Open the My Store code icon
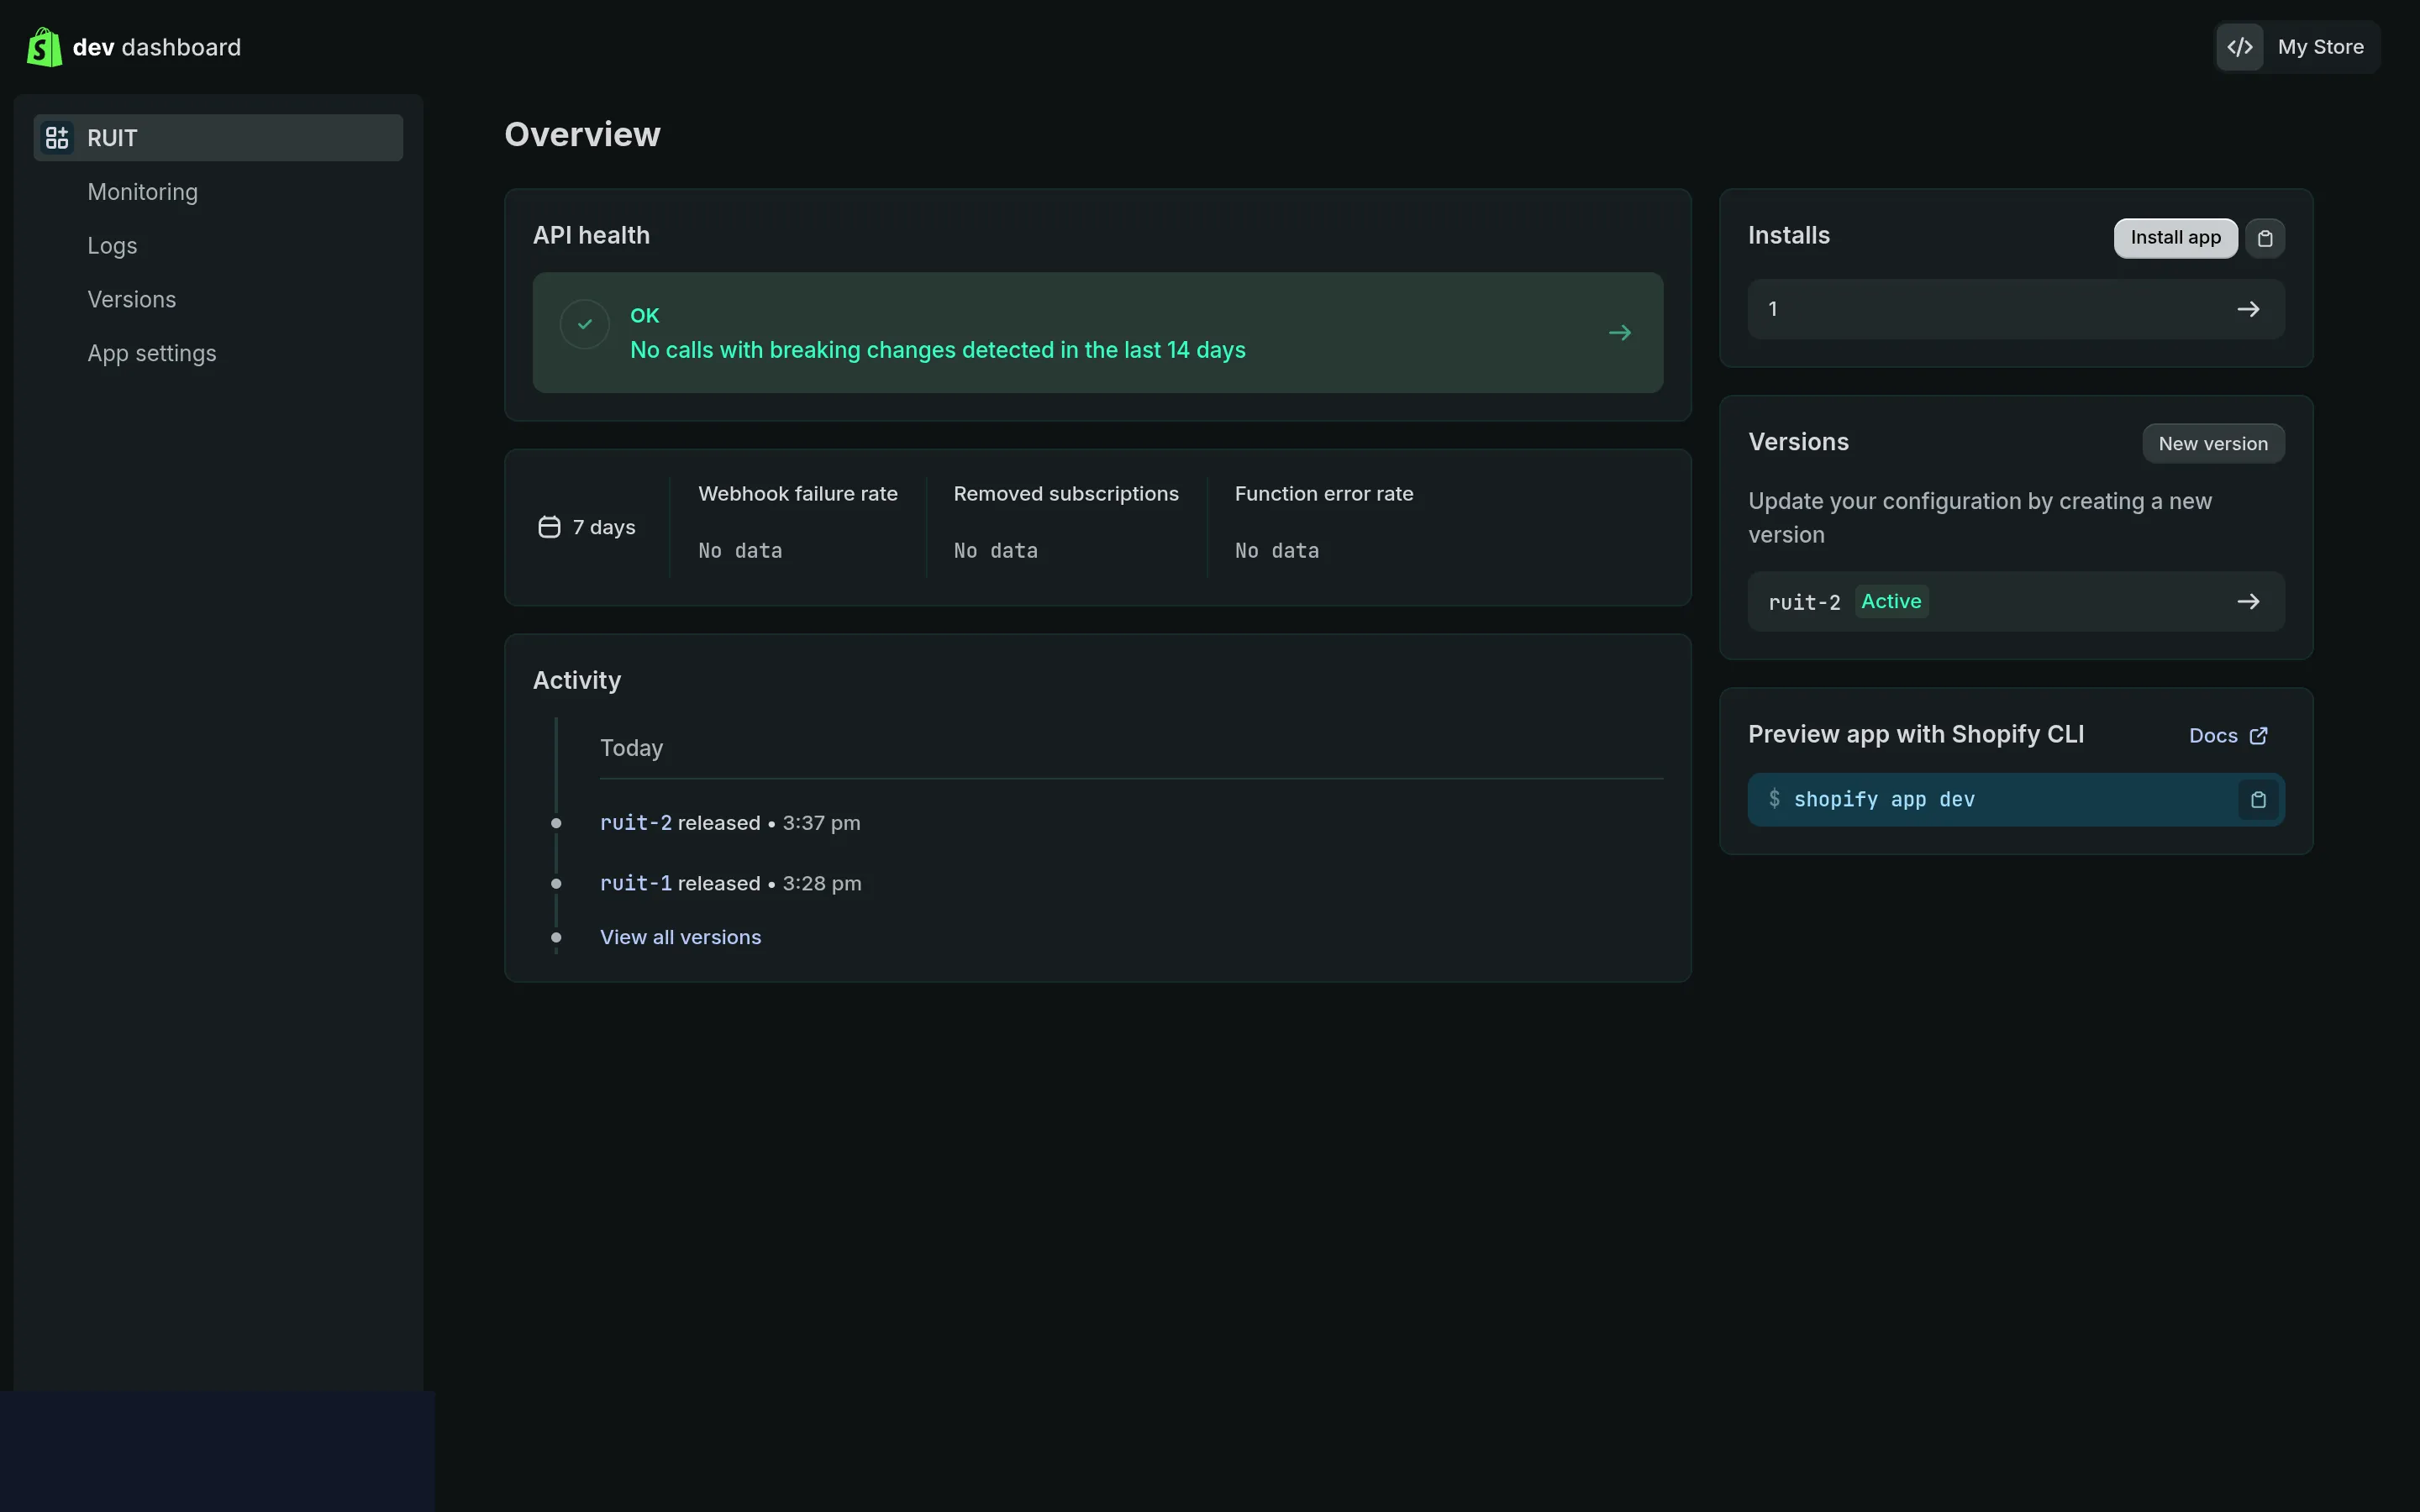The height and width of the screenshot is (1512, 2420). [2240, 47]
